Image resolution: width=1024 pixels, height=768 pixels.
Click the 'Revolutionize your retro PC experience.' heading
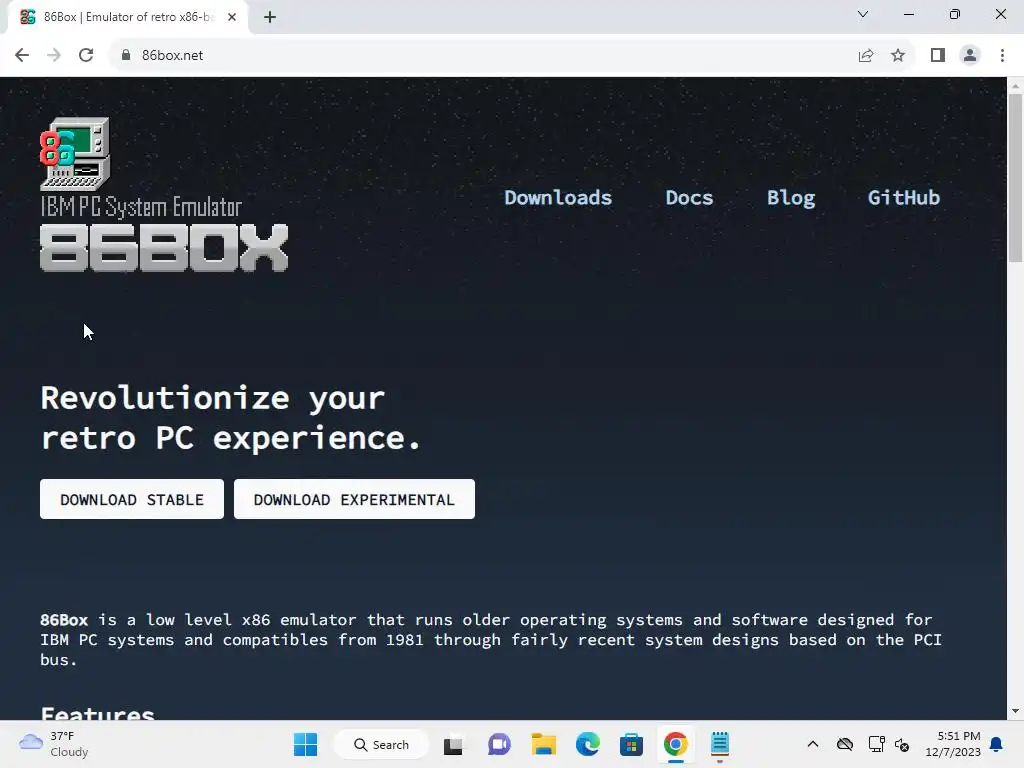point(230,418)
